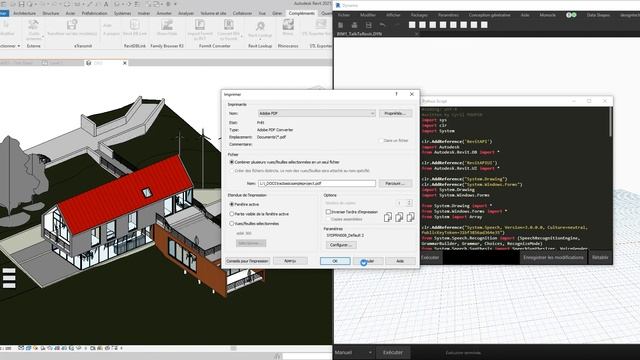Click new file icon in Dynamo toolbar

(x=340, y=25)
